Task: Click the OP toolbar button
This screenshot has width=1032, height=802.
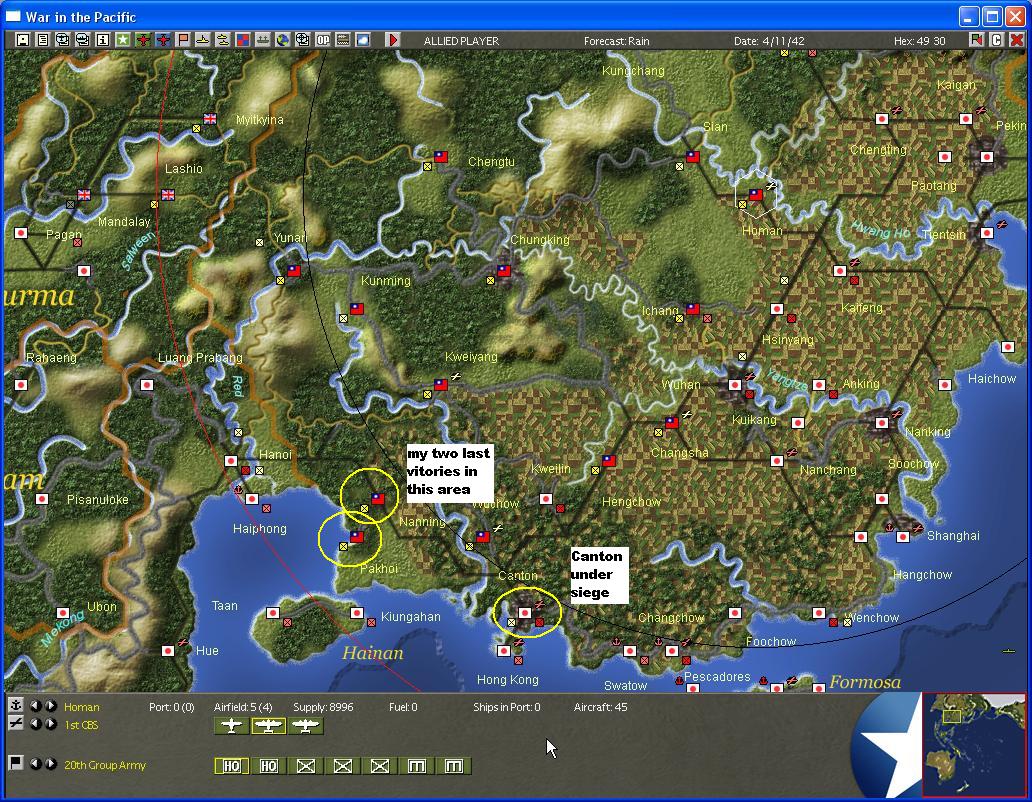Action: point(322,40)
